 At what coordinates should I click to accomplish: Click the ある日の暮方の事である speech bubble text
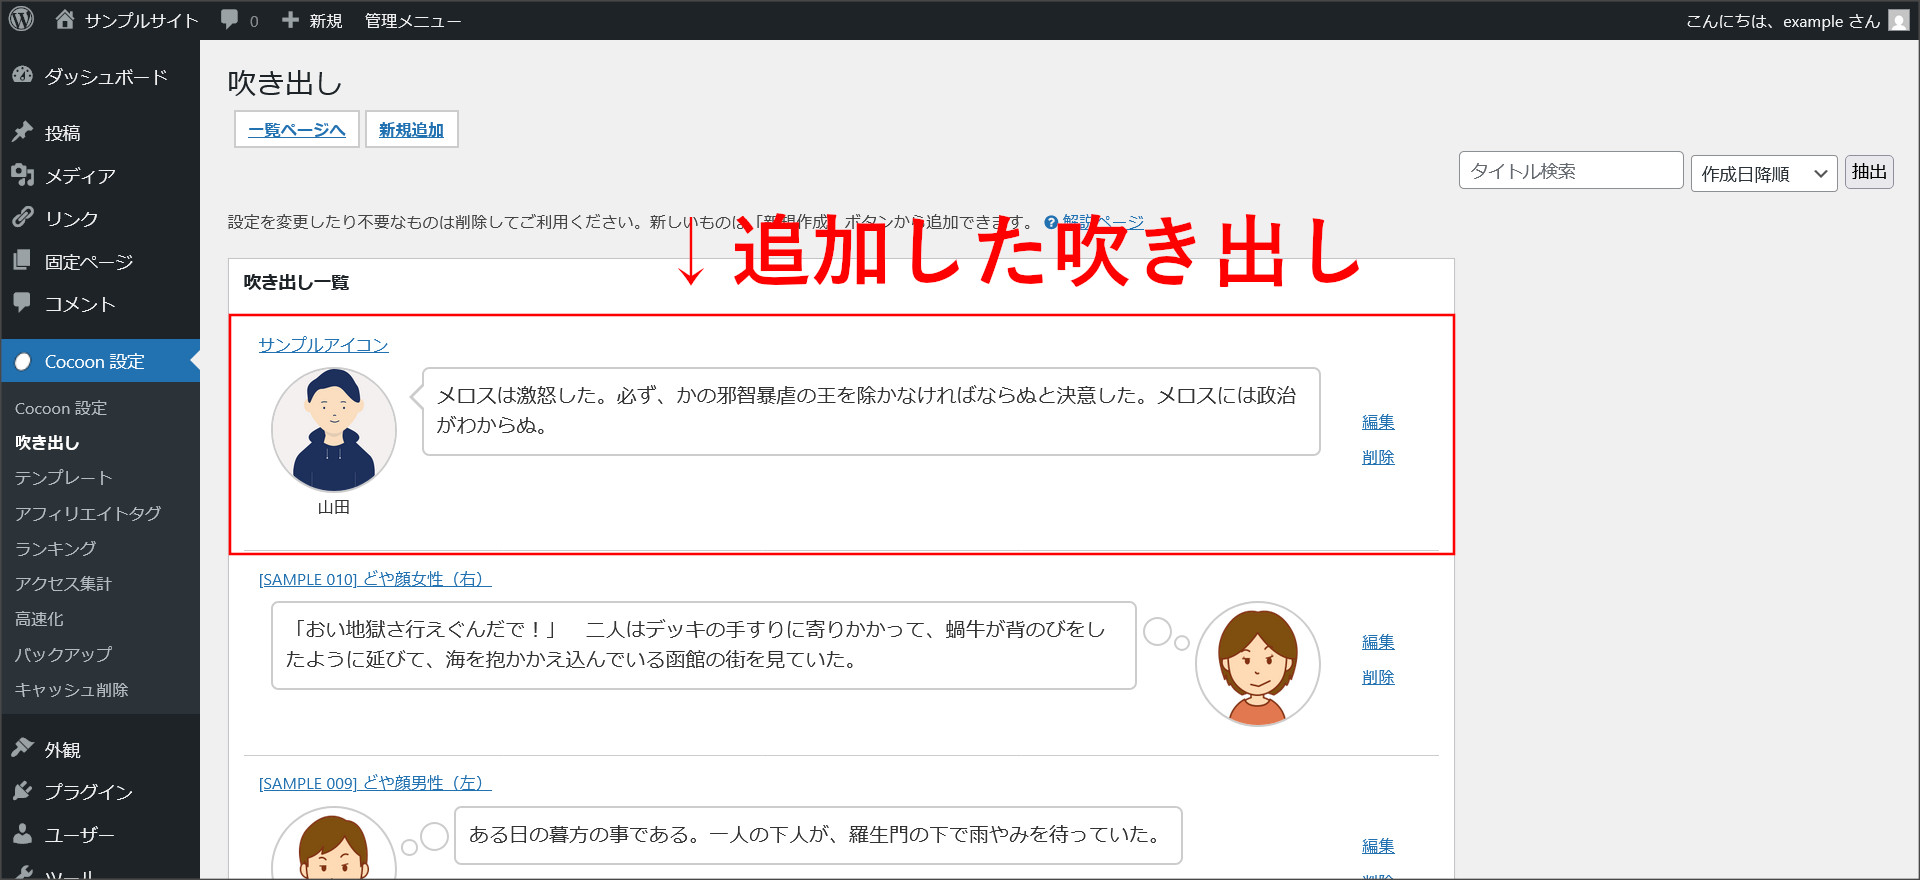814,834
